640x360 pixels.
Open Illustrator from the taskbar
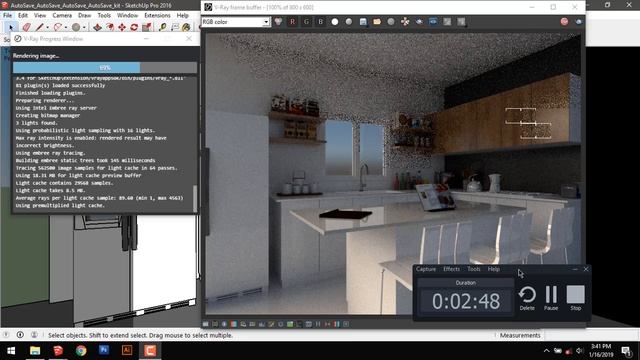[127, 351]
